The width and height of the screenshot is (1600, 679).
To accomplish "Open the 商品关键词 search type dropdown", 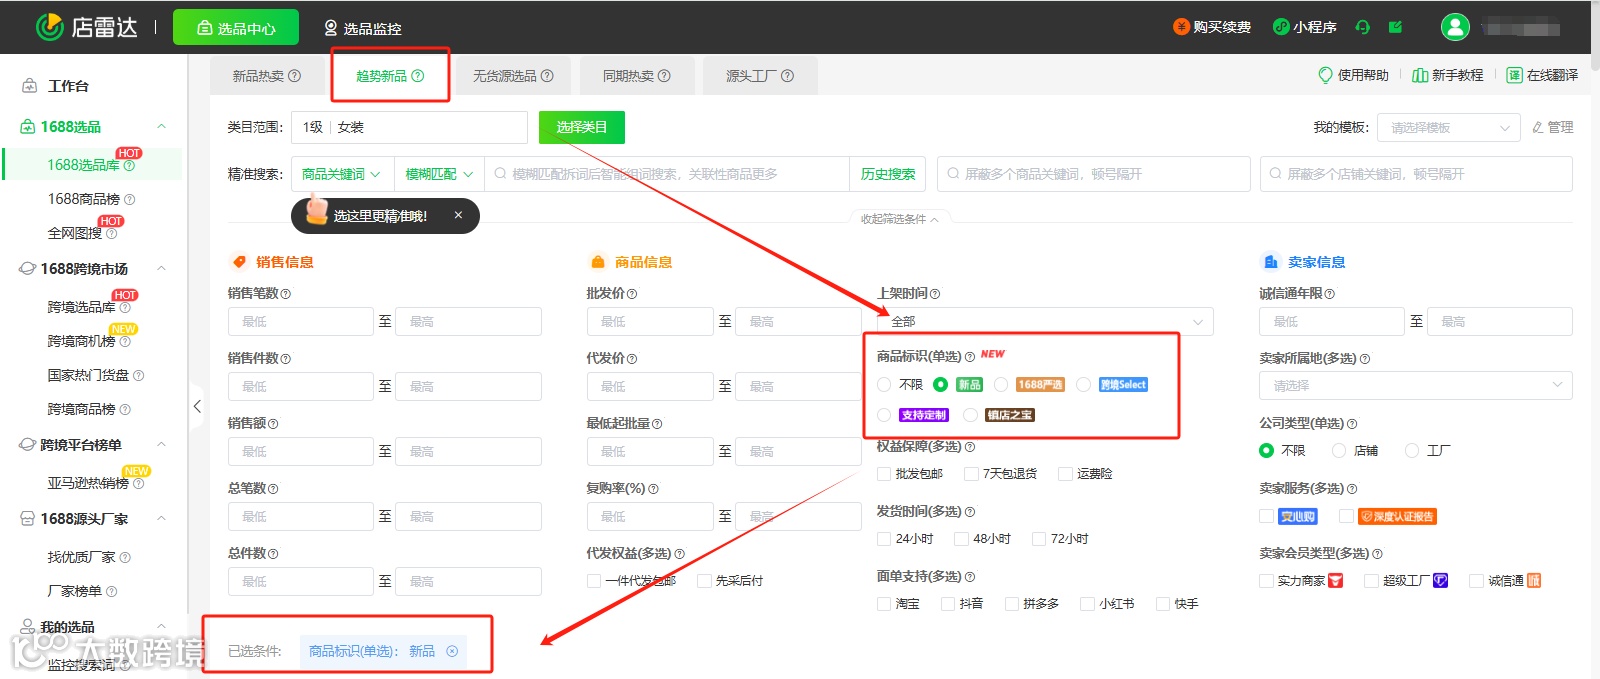I will pyautogui.click(x=342, y=174).
